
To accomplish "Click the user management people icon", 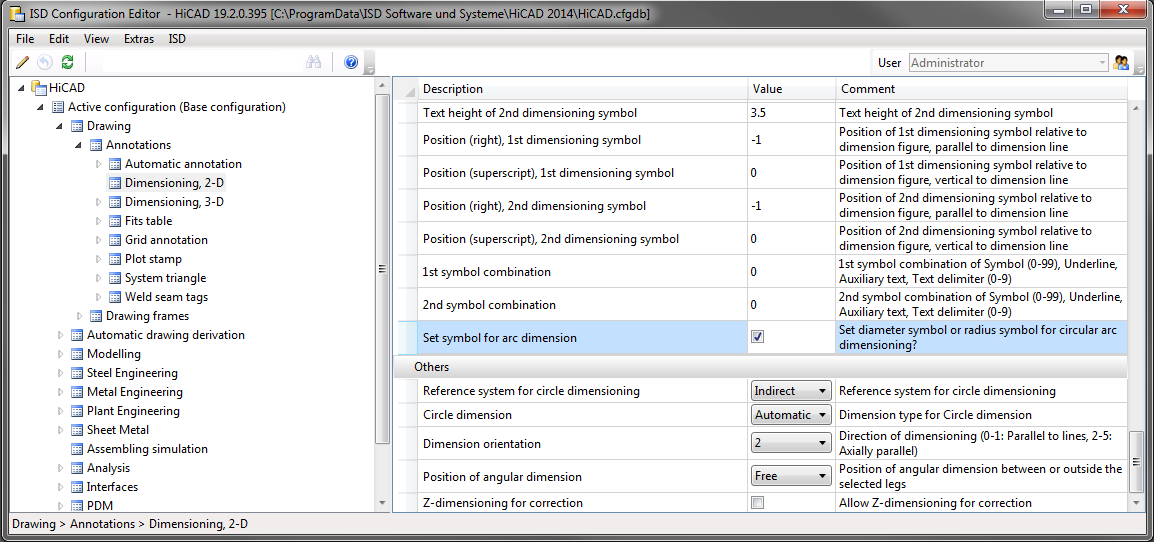I will (x=1121, y=63).
